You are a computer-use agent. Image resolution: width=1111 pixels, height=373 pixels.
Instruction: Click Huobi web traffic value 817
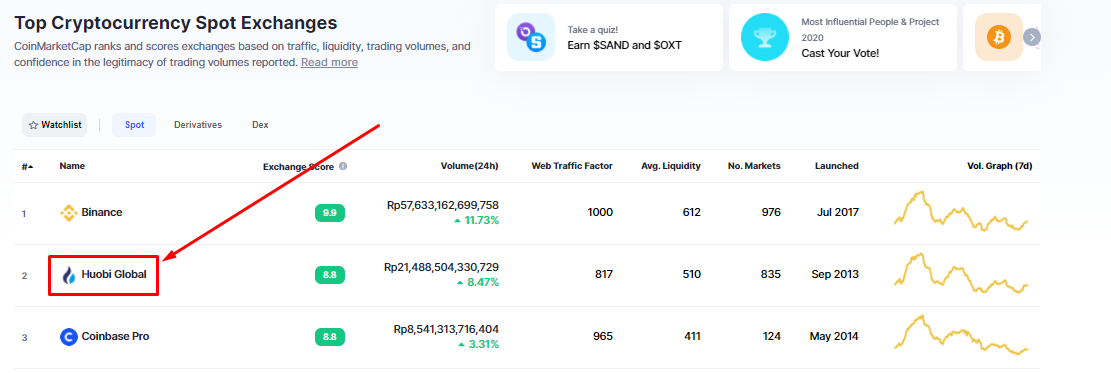604,274
